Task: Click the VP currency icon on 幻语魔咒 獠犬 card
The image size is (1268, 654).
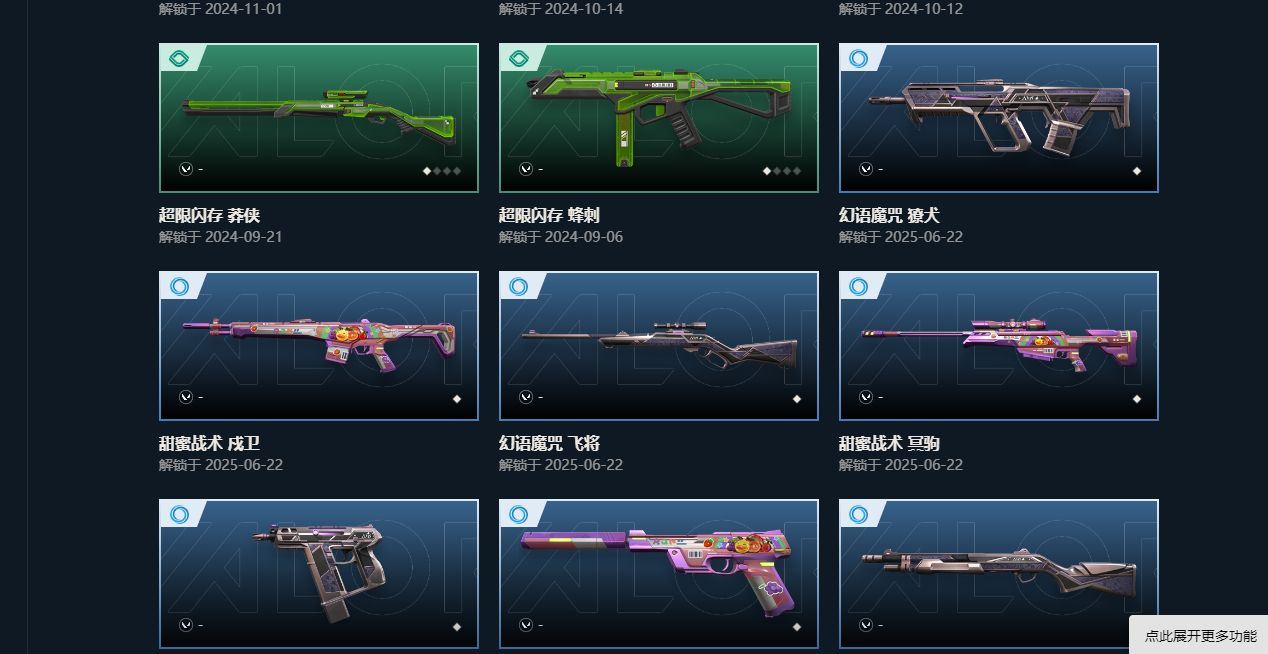Action: (x=866, y=169)
